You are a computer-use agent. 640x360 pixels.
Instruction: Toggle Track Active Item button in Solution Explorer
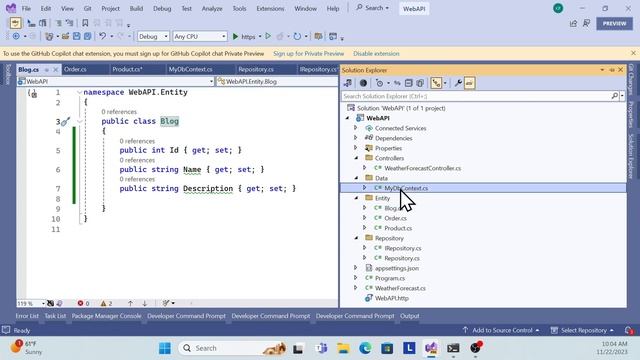[x=436, y=83]
